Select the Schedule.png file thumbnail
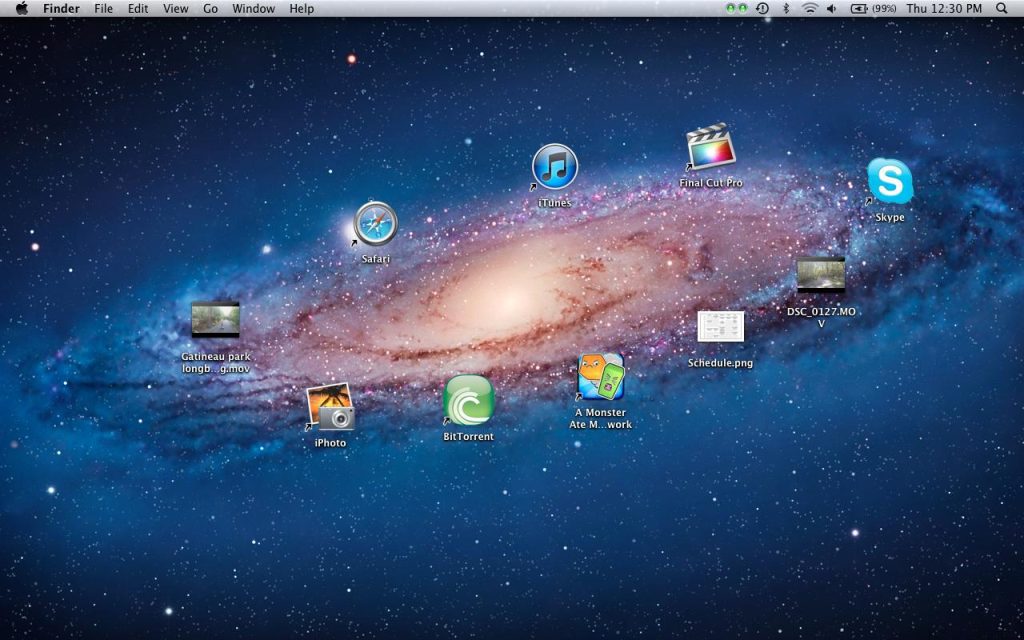The image size is (1024, 640). tap(720, 327)
